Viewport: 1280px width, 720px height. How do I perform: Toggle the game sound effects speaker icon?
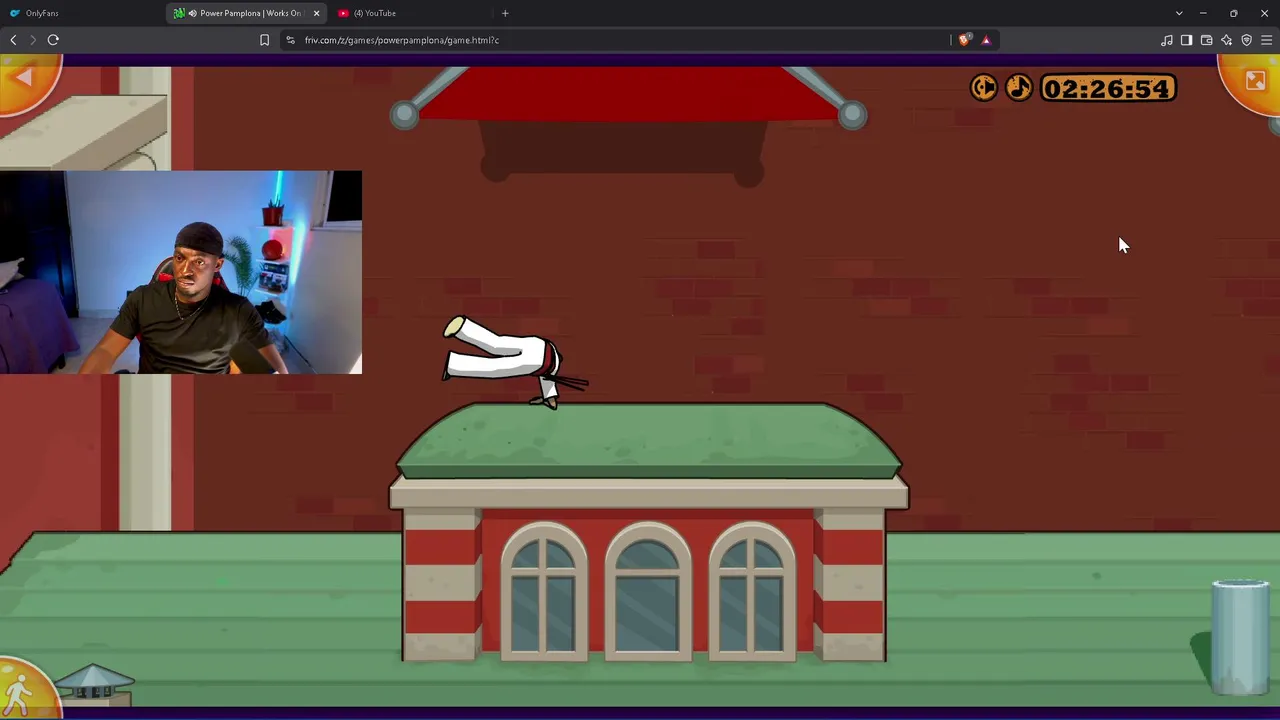click(984, 88)
